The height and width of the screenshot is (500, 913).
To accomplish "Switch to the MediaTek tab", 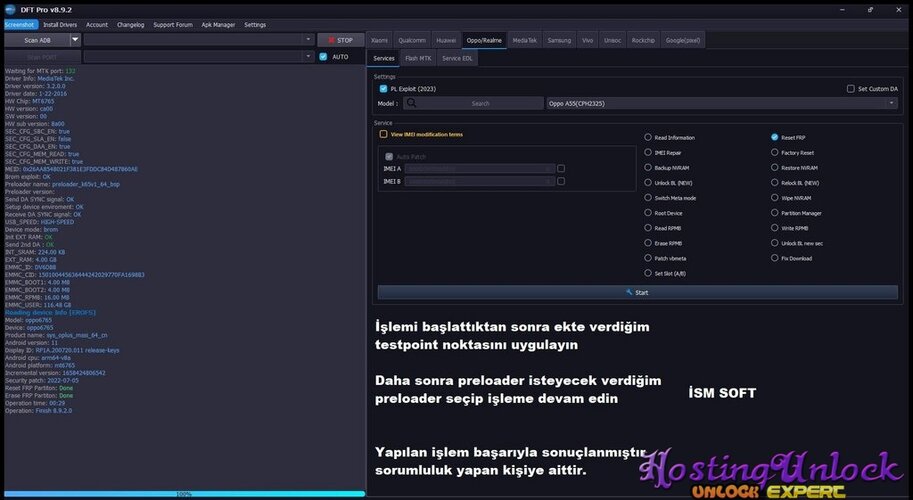I will coord(525,40).
